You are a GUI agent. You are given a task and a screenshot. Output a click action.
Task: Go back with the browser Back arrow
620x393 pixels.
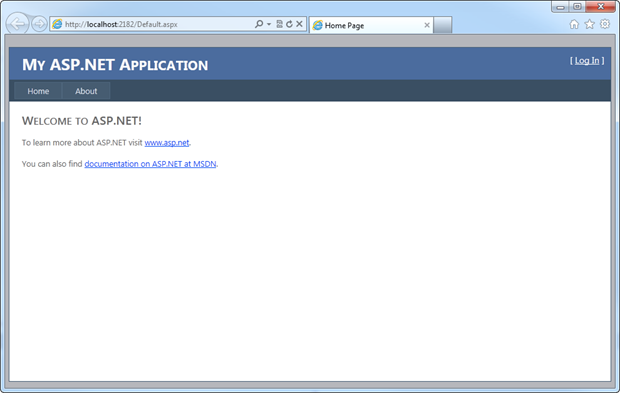pyautogui.click(x=17, y=24)
